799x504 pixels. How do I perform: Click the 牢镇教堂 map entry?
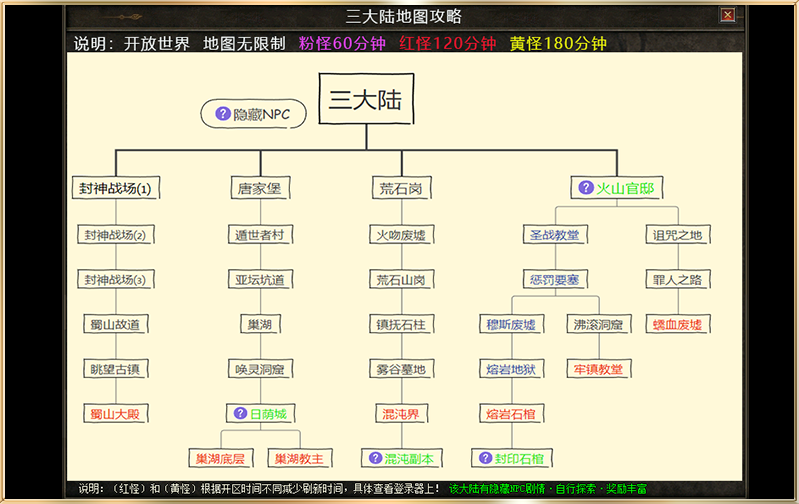tap(598, 369)
